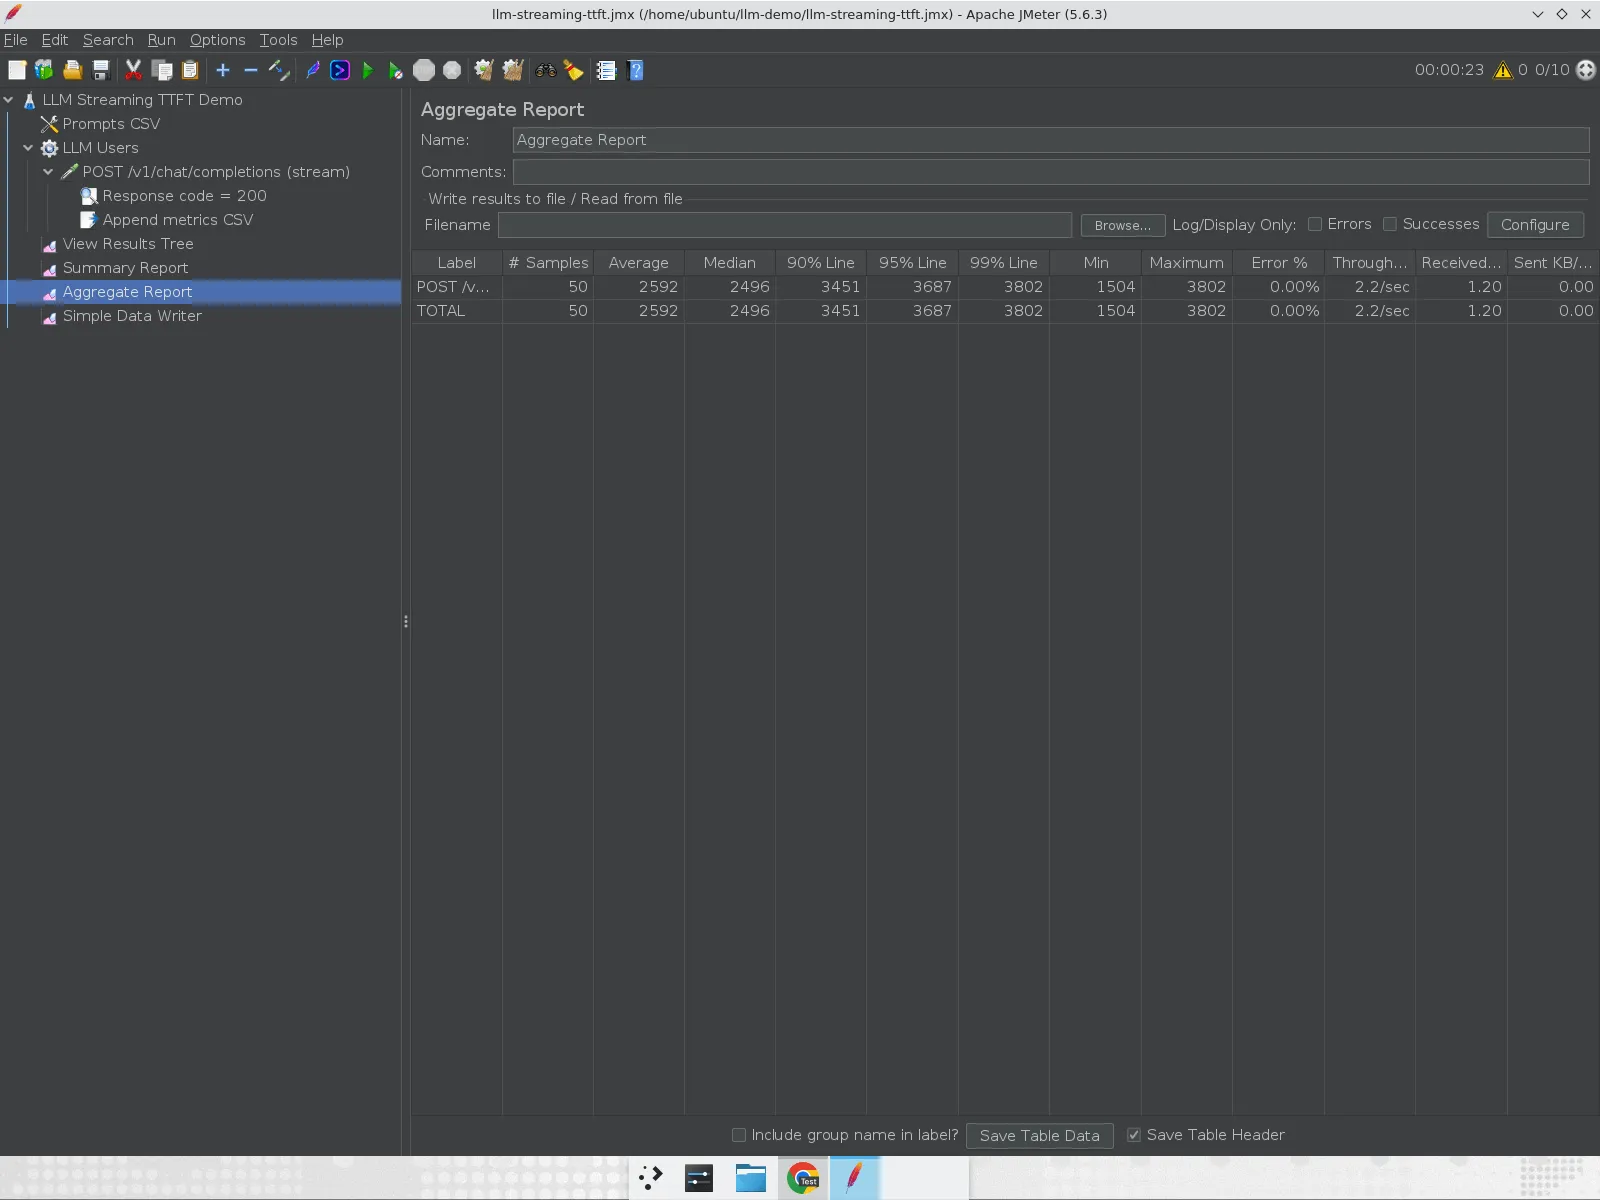Click the Name input field

pos(1050,140)
